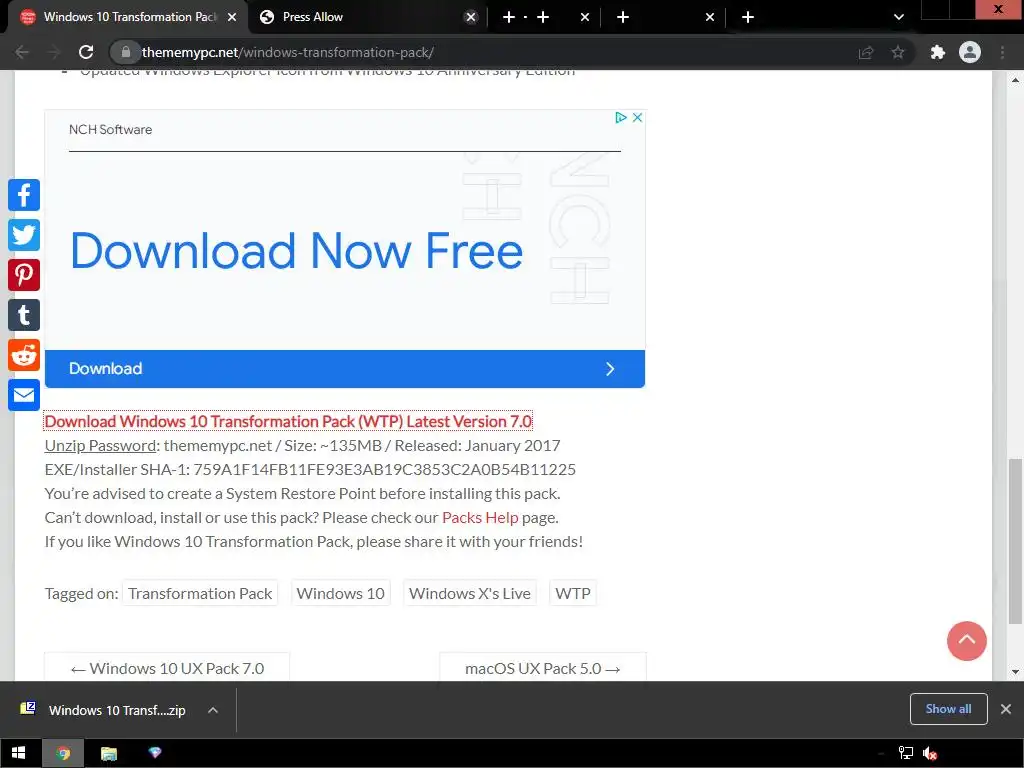Go to macOS UX Pack 5.0 post
The height and width of the screenshot is (768, 1024).
coord(543,668)
